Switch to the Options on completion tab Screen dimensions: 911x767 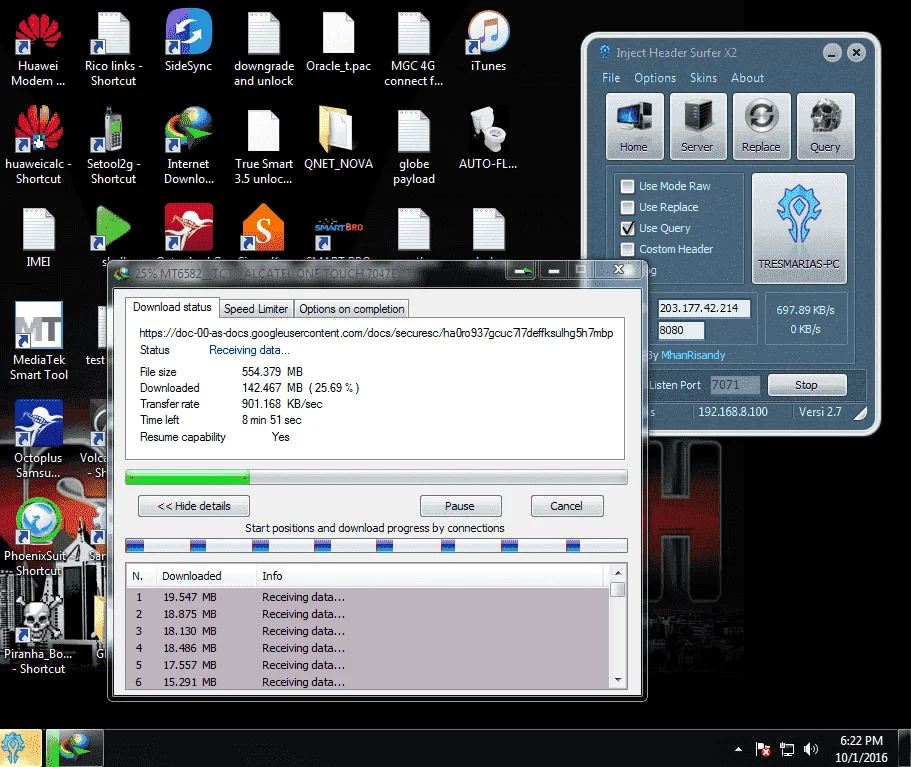(x=352, y=309)
